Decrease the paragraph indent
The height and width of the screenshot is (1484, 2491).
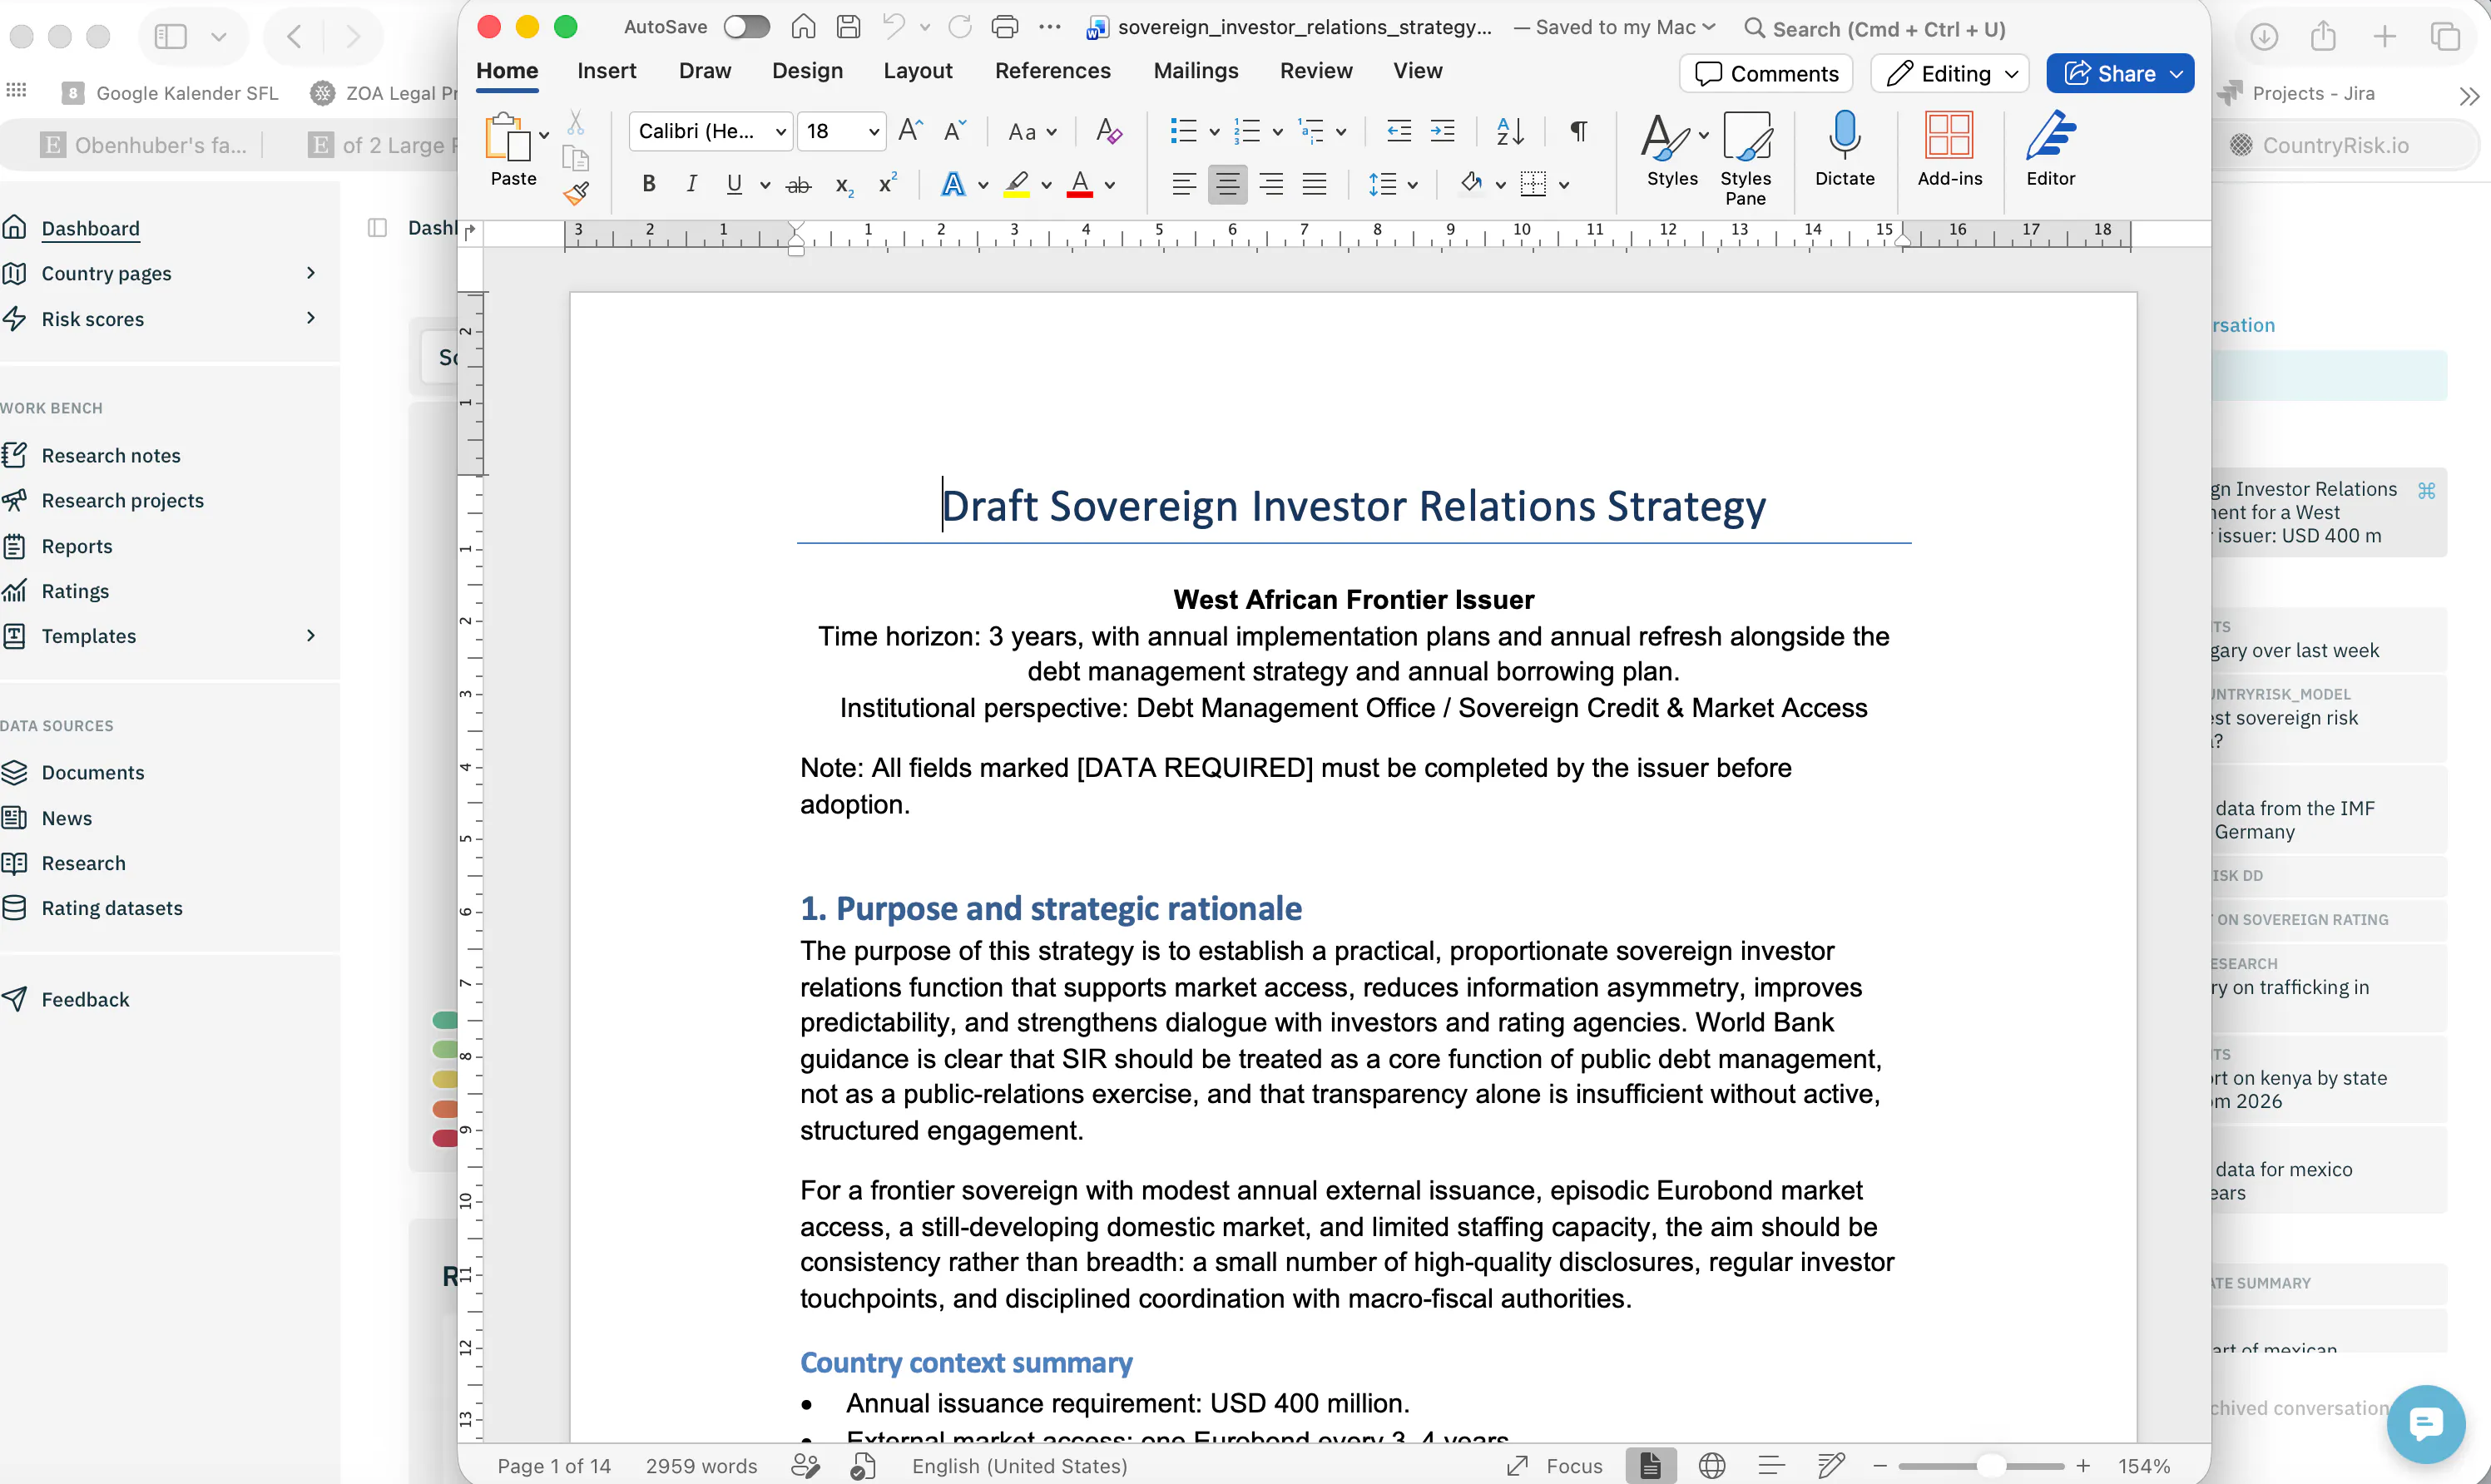click(1399, 131)
